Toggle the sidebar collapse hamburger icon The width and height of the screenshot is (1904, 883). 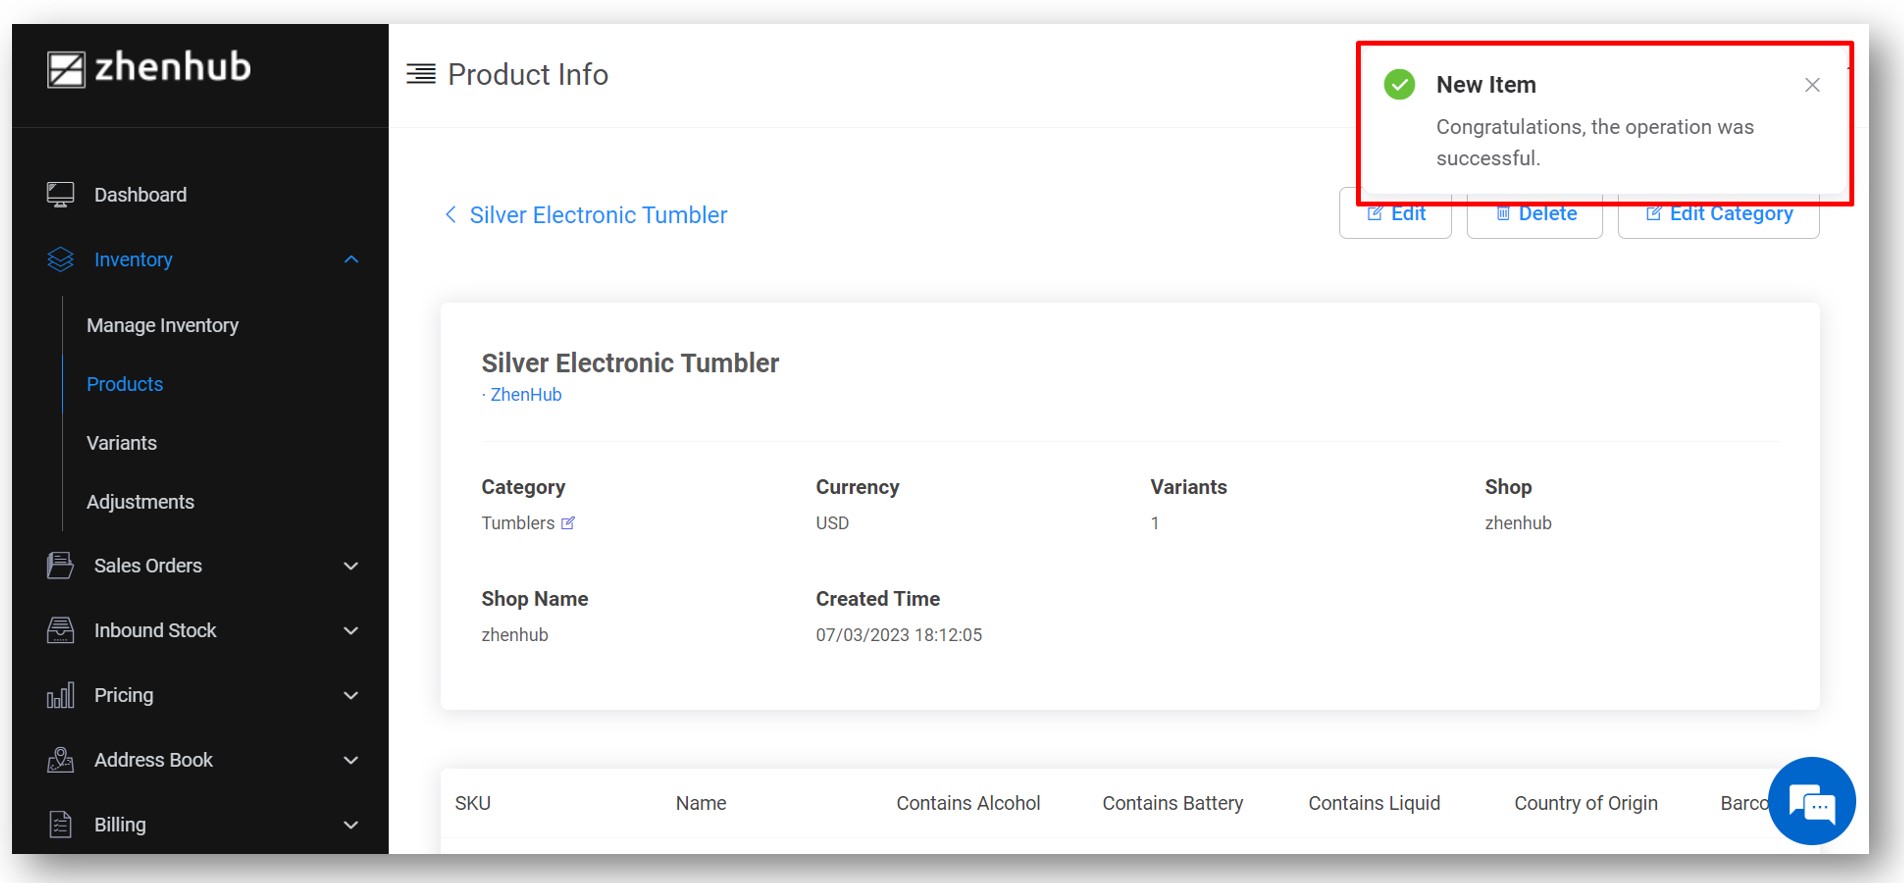point(421,74)
